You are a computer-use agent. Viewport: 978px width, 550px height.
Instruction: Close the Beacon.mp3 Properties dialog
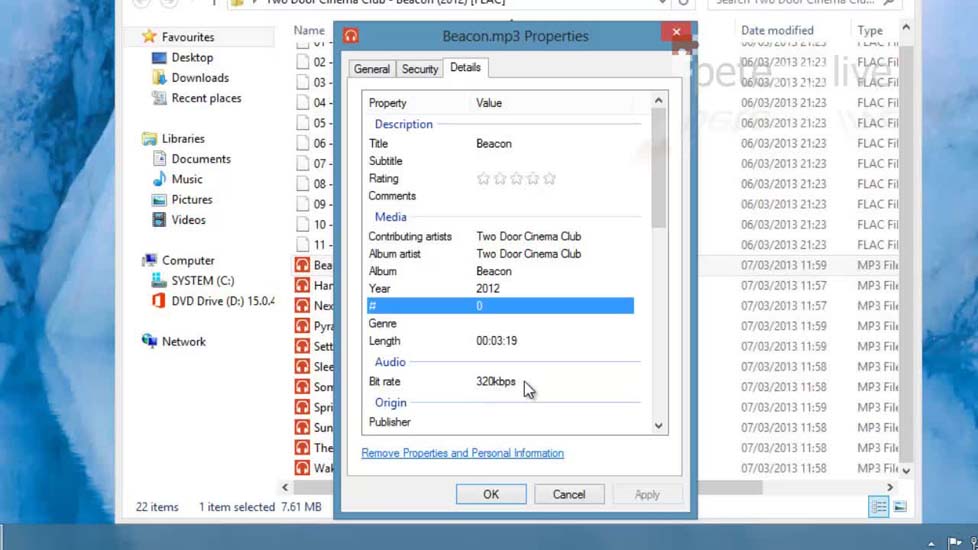coord(677,32)
